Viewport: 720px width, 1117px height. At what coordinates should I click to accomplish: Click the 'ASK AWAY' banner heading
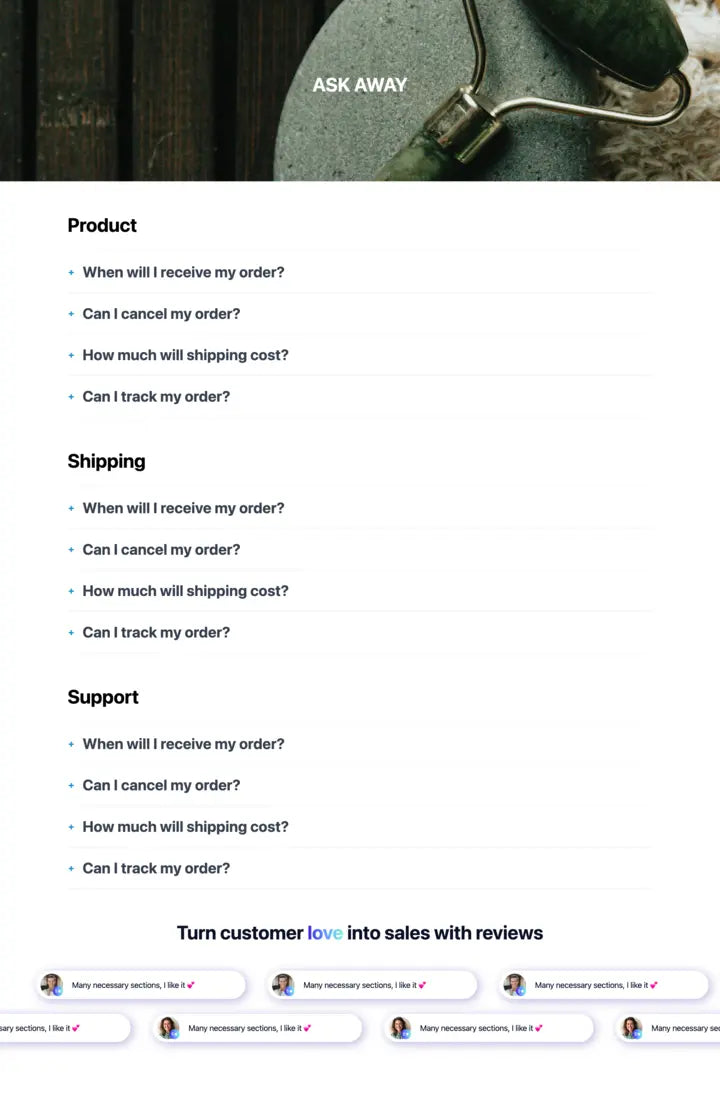(360, 85)
